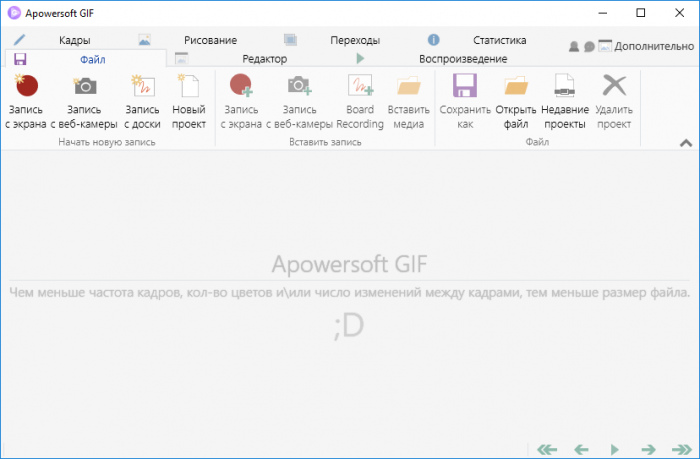The height and width of the screenshot is (459, 700).
Task: Minimize the Apowersoft GIF window
Action: point(603,13)
